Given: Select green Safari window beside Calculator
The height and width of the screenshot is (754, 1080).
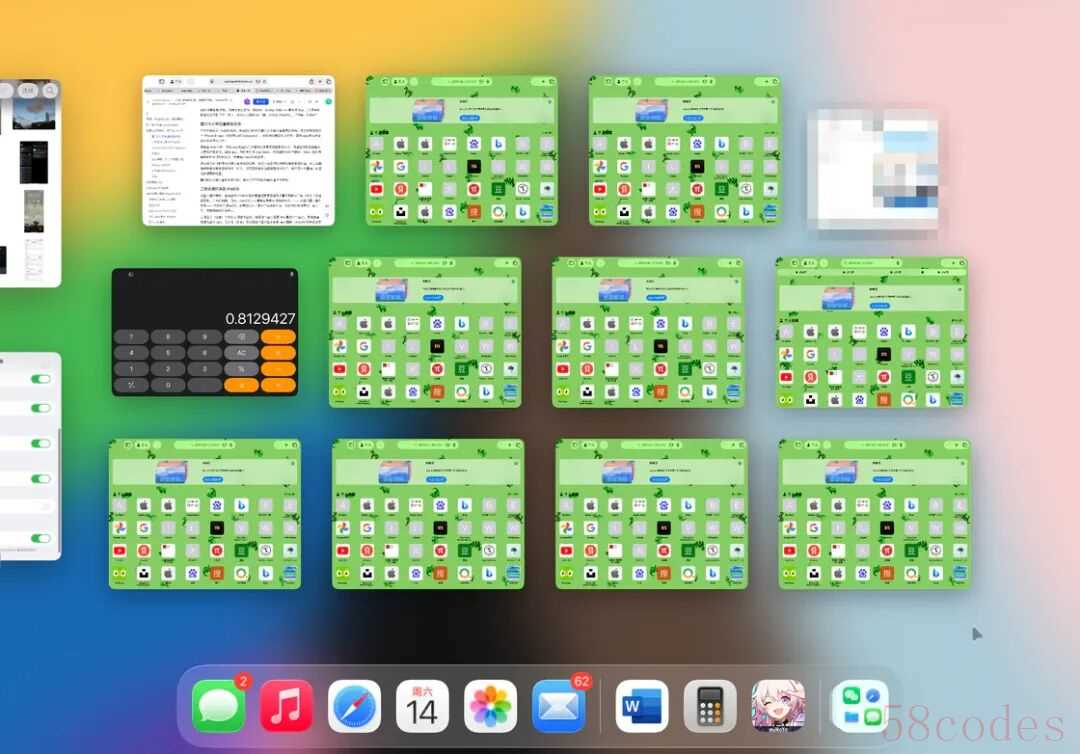Looking at the screenshot, I should (x=425, y=333).
